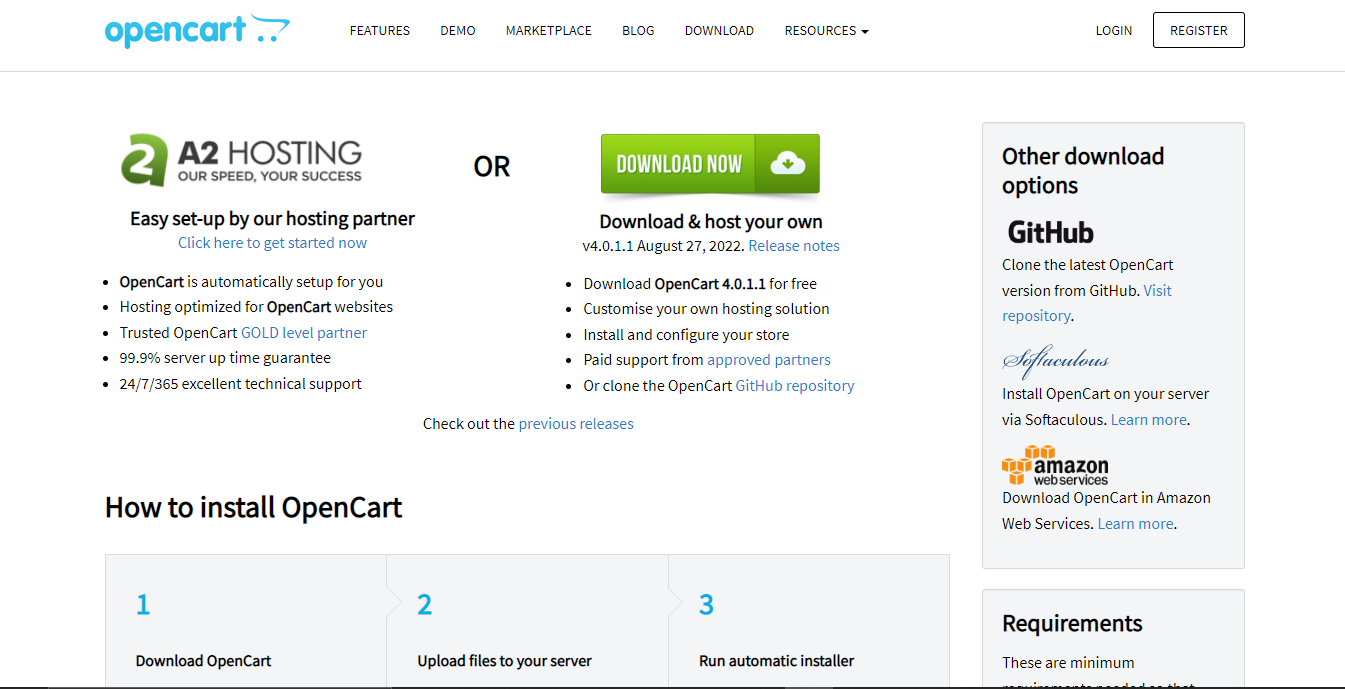This screenshot has width=1345, height=689.
Task: Click '99.9% server up time guarantee' text
Action: (x=225, y=358)
